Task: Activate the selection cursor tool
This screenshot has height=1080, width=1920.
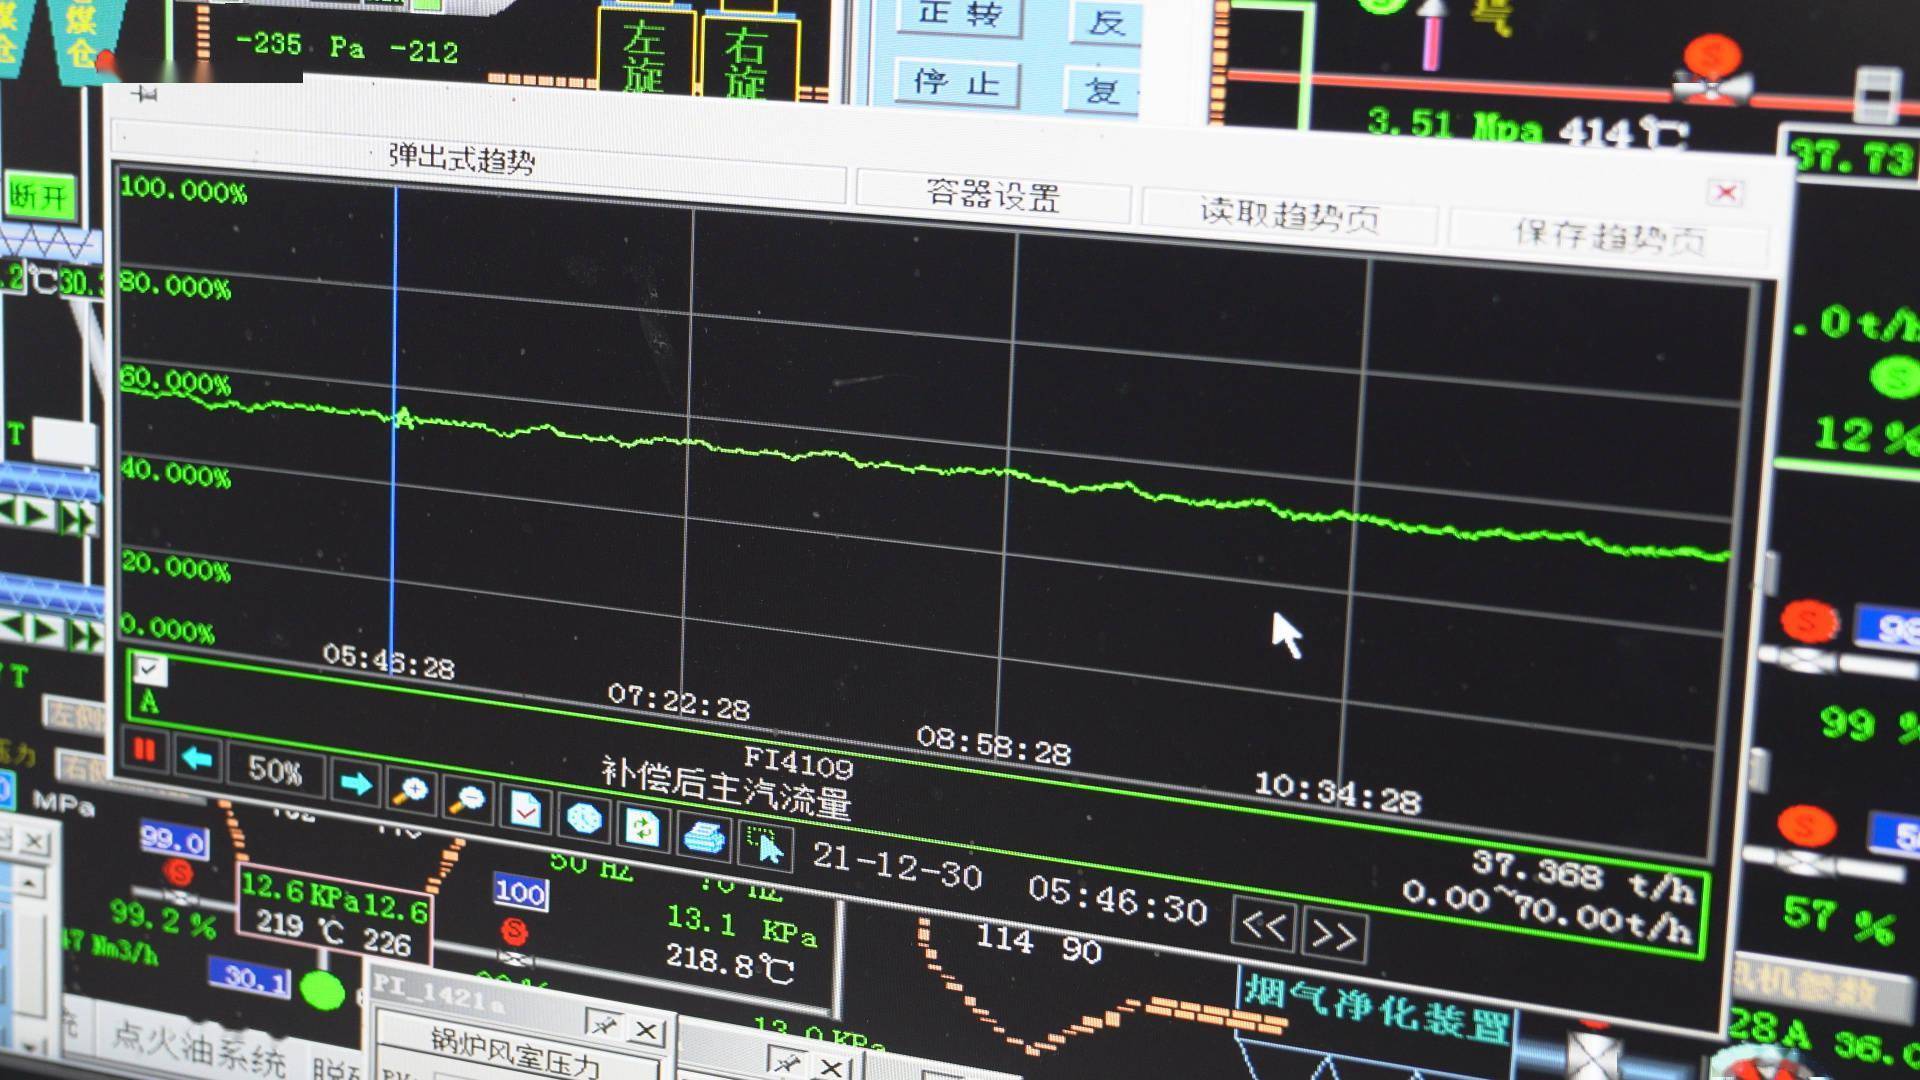Action: [766, 846]
